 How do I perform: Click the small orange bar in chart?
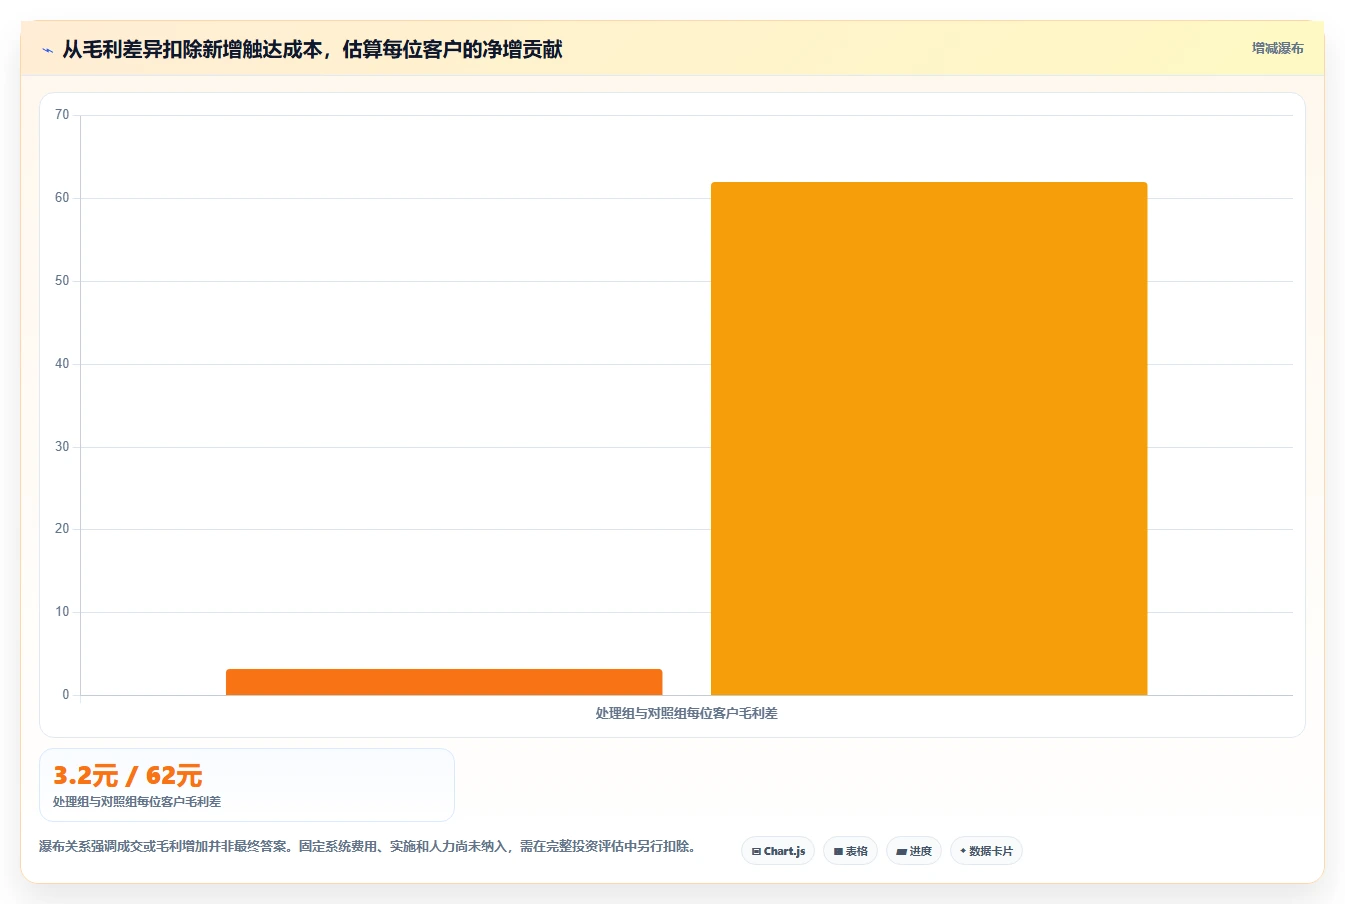pos(444,682)
